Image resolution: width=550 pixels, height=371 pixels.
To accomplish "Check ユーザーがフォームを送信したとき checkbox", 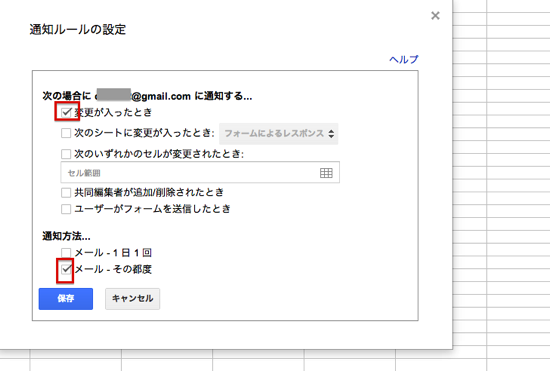I will click(66, 209).
